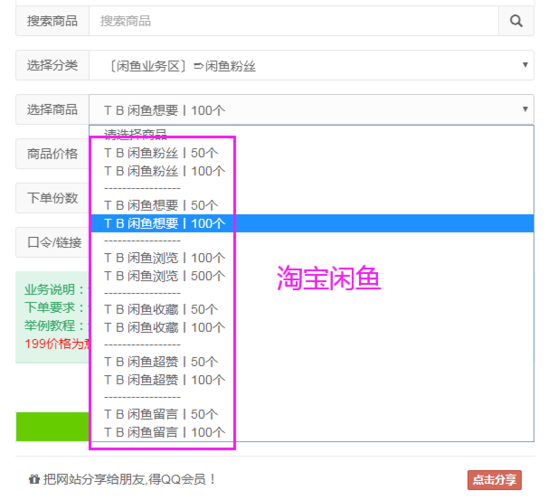The width and height of the screenshot is (548, 500).
Task: Click the green submit button
Action: 52,427
